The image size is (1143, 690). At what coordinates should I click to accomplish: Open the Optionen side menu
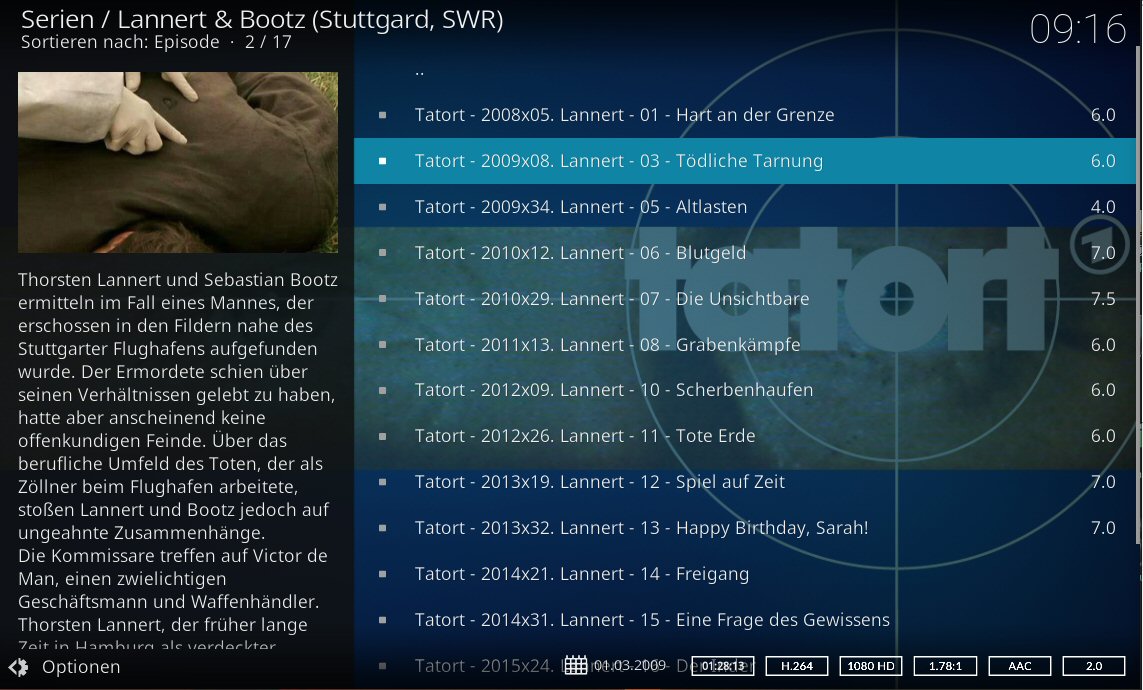[x=64, y=667]
